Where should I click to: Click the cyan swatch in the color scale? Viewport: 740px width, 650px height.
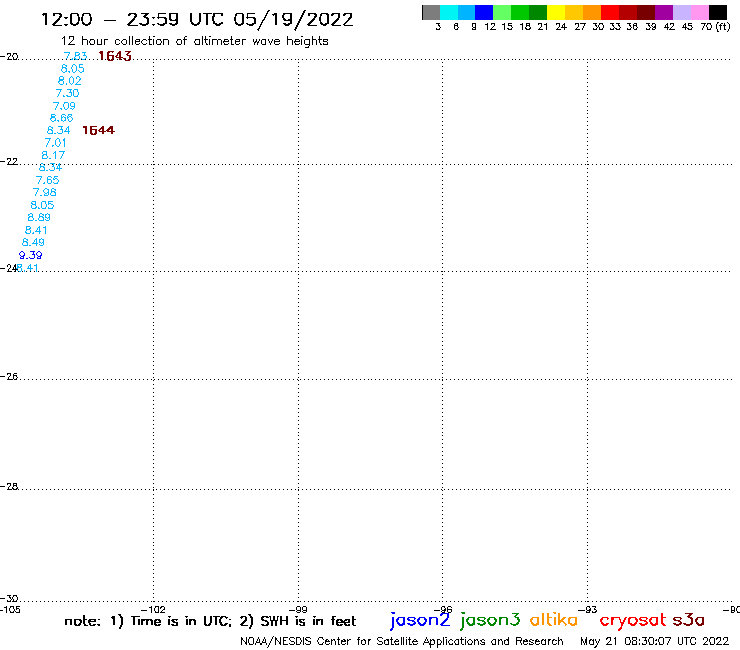click(x=449, y=13)
